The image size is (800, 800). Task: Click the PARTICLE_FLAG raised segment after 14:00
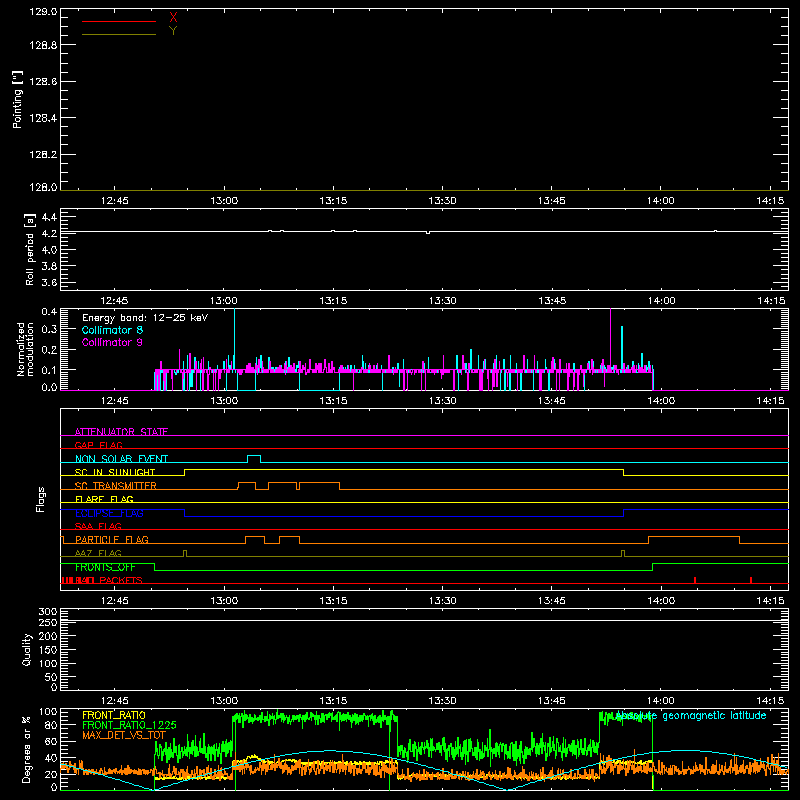pos(694,537)
